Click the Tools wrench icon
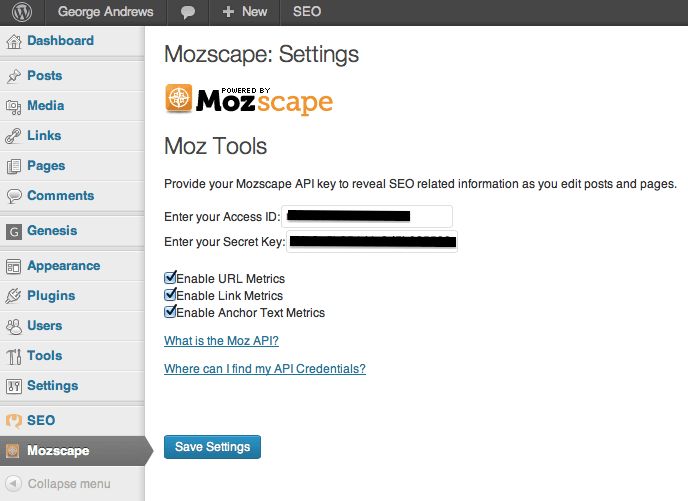The height and width of the screenshot is (501, 688). click(14, 356)
